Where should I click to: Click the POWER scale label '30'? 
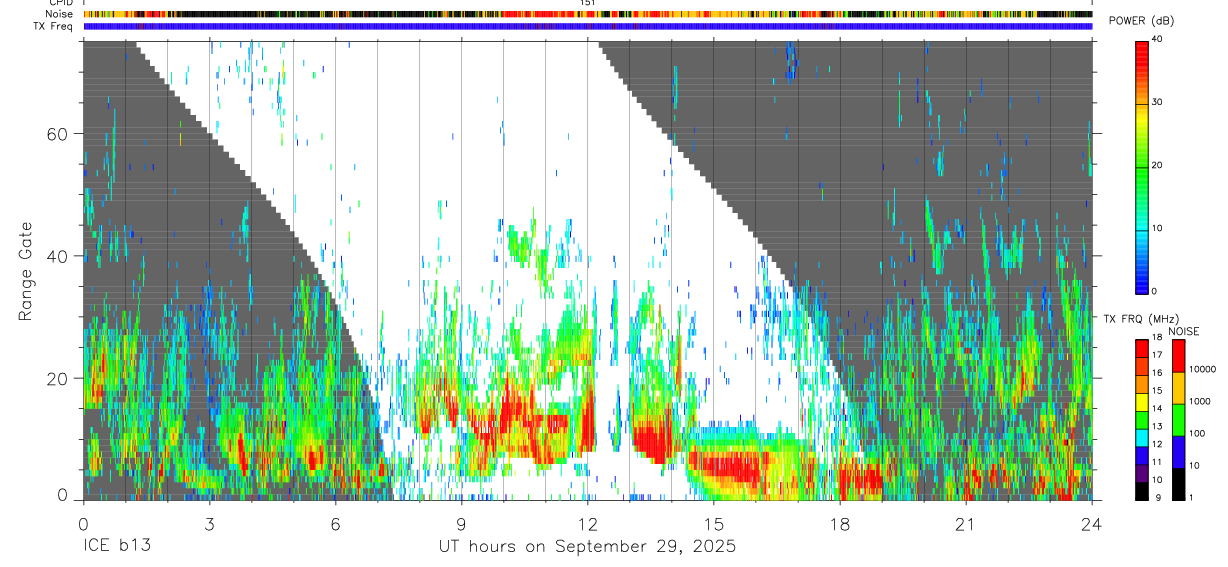click(x=1156, y=102)
